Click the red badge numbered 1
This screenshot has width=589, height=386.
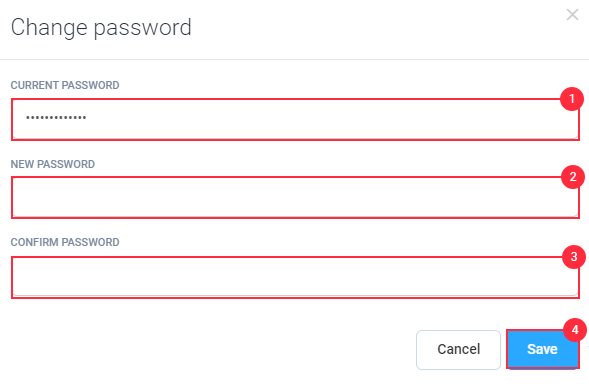pyautogui.click(x=572, y=99)
